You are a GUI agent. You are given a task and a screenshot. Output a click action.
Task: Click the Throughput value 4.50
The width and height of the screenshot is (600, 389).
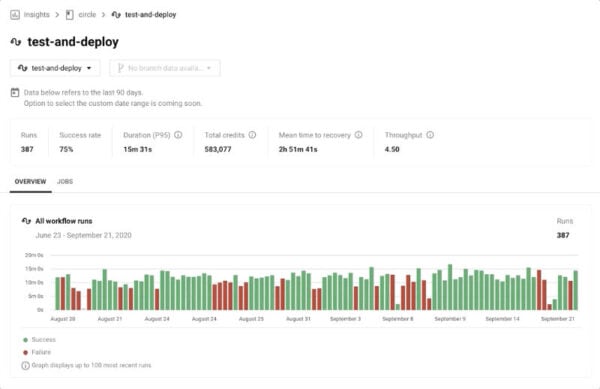coord(392,149)
